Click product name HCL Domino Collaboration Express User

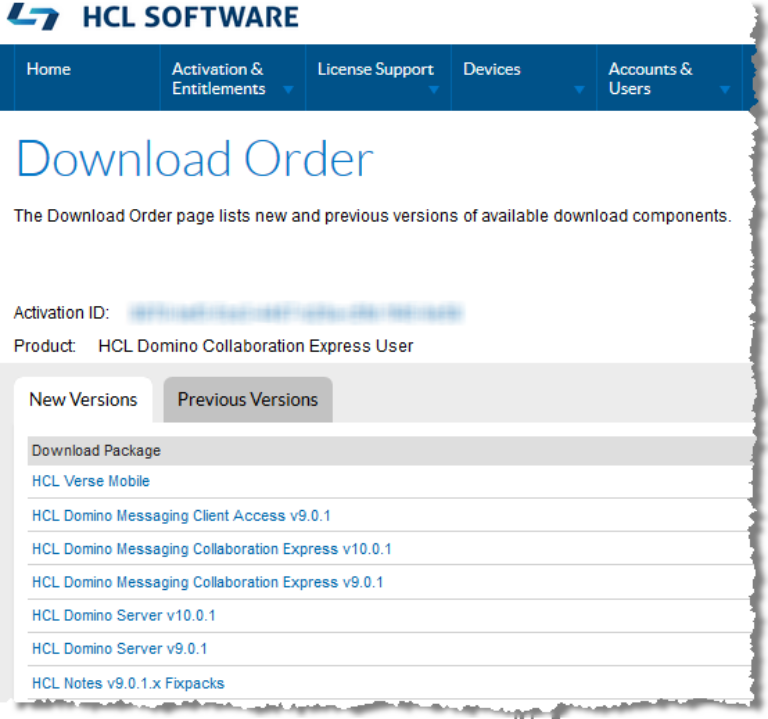[256, 346]
